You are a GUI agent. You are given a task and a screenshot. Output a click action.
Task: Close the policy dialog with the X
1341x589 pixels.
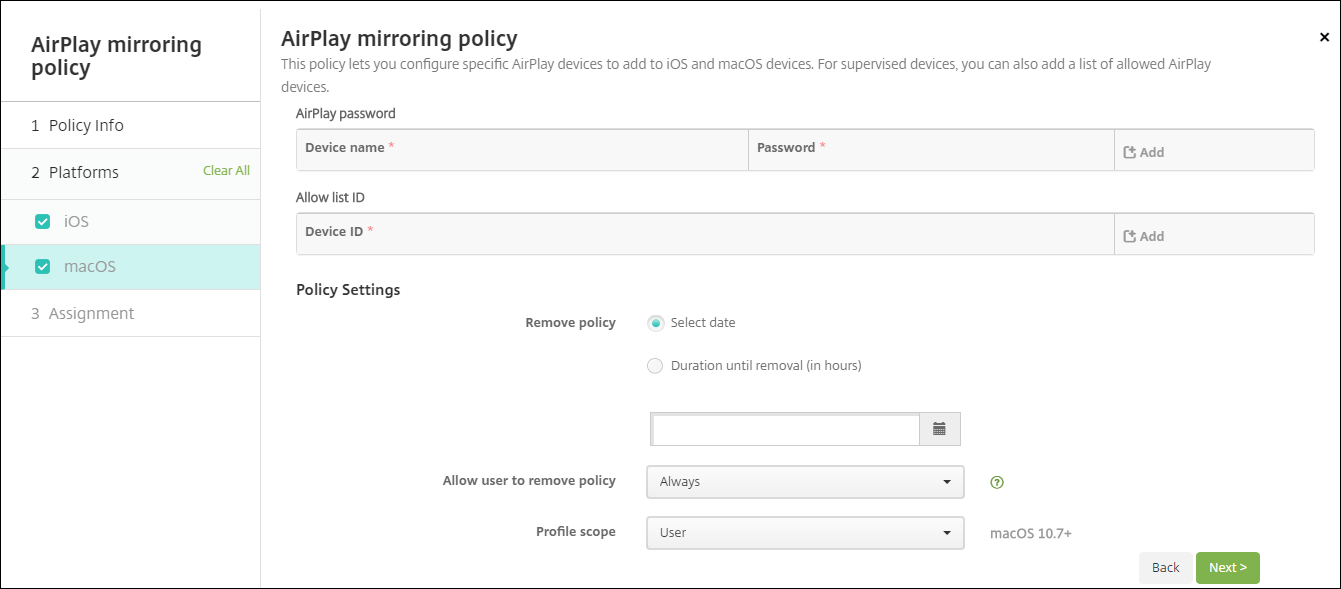(x=1325, y=37)
